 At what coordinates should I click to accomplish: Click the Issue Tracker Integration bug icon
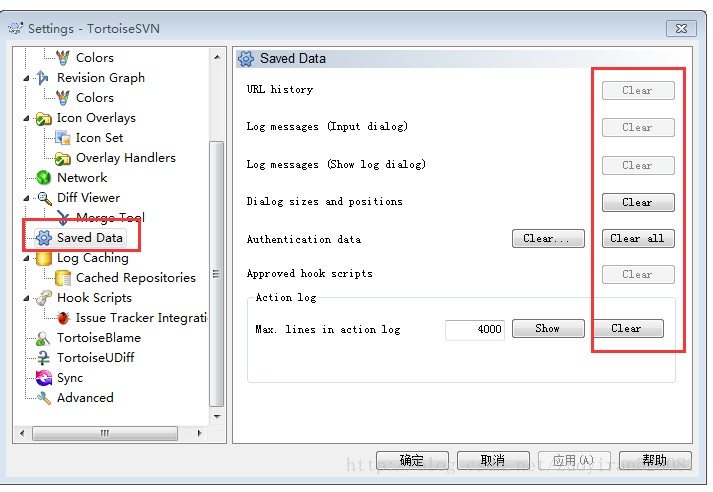[x=63, y=317]
